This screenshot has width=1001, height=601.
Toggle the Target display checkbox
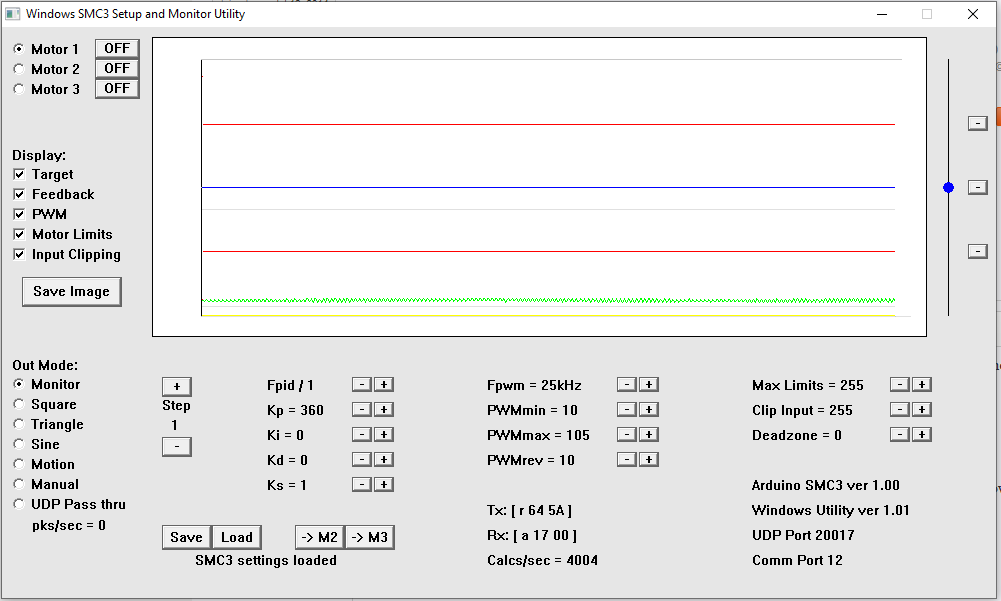tap(18, 174)
